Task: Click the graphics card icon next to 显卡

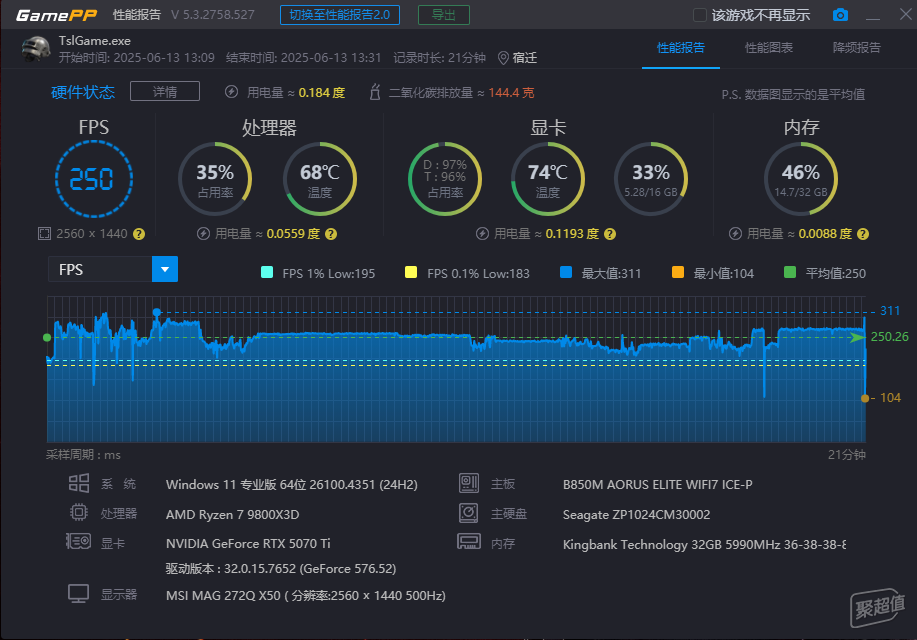Action: click(x=78, y=541)
